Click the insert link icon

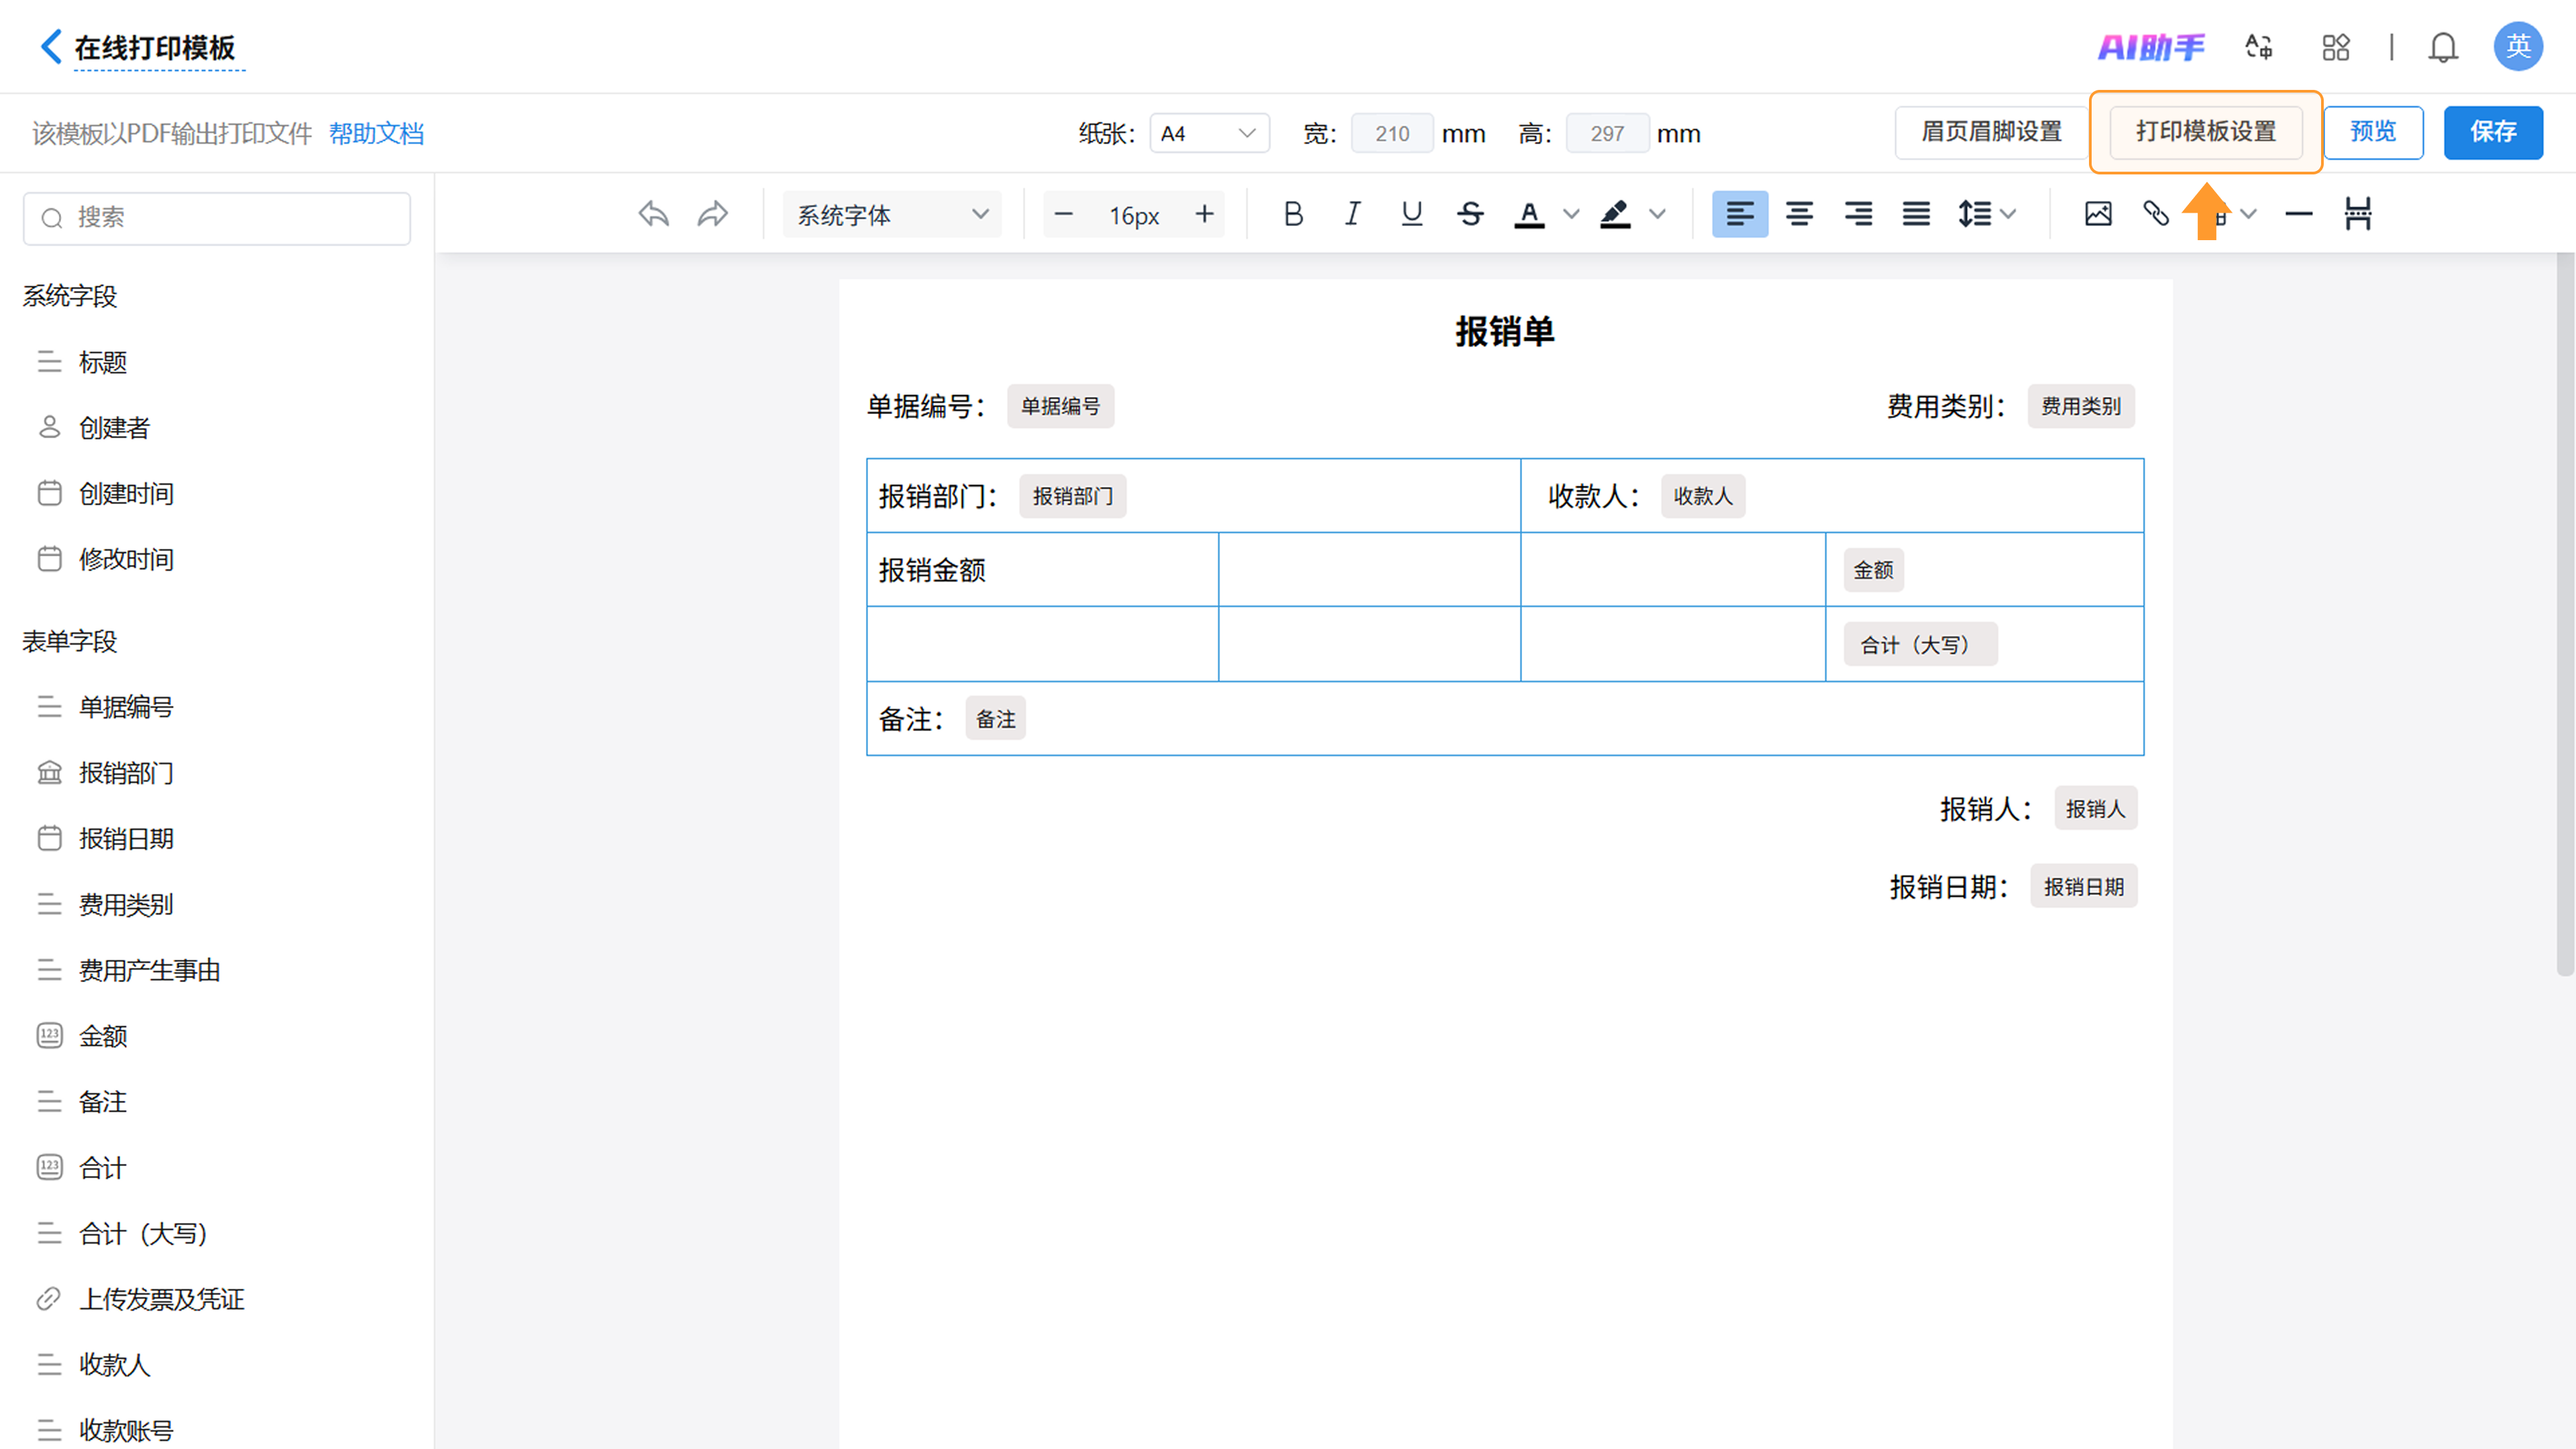(2156, 214)
